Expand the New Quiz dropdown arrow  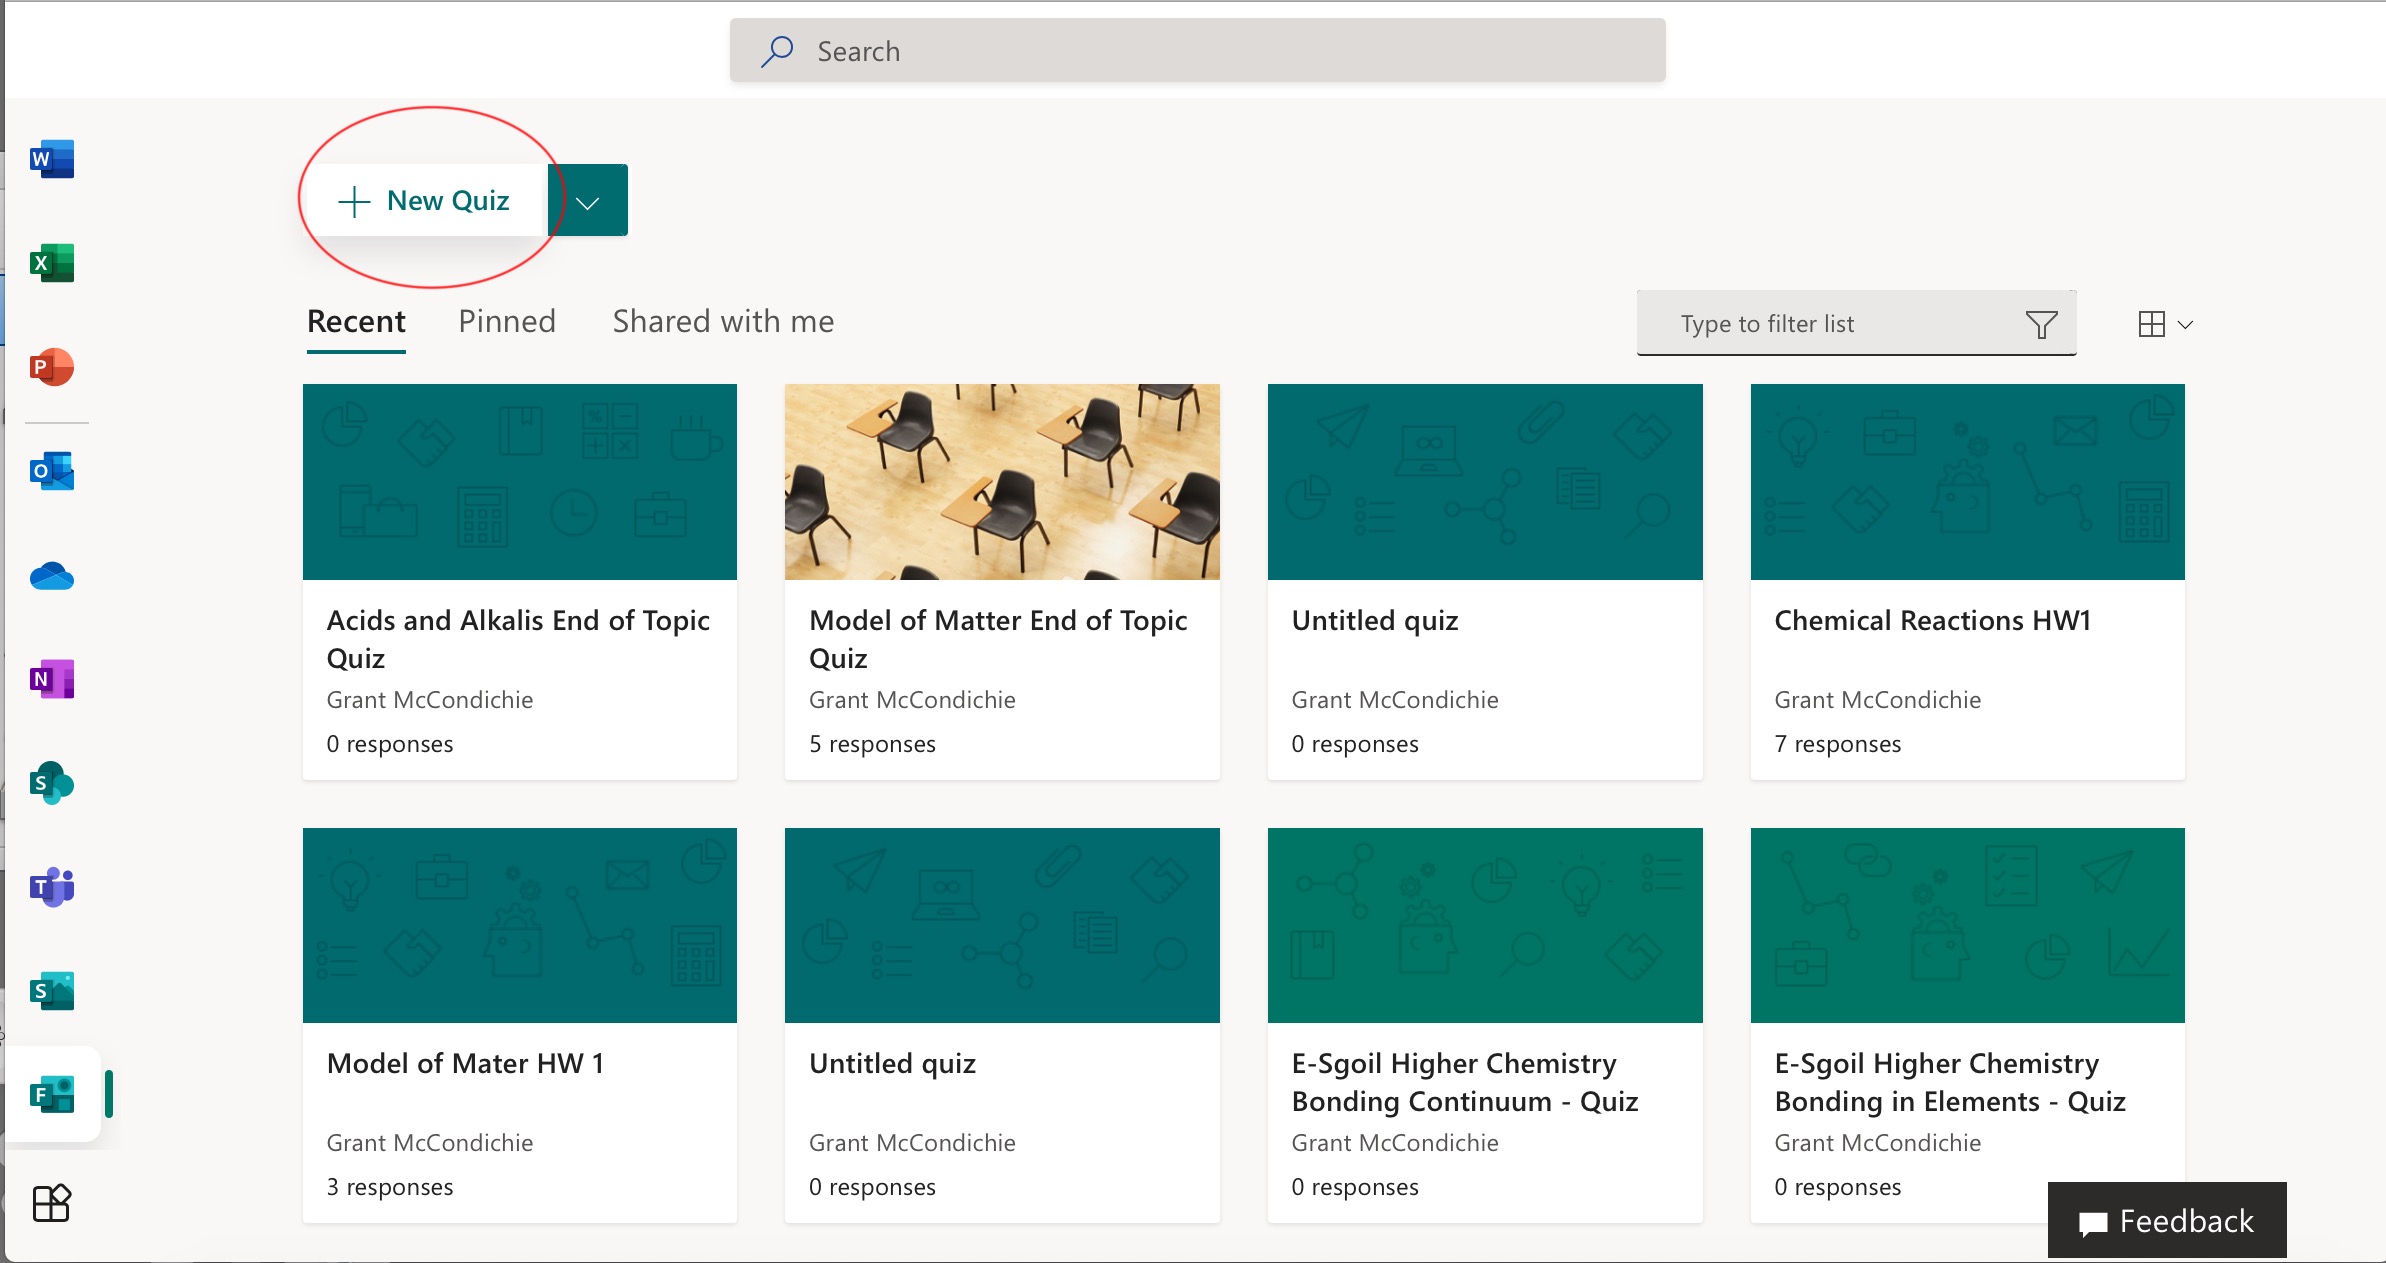click(x=588, y=202)
